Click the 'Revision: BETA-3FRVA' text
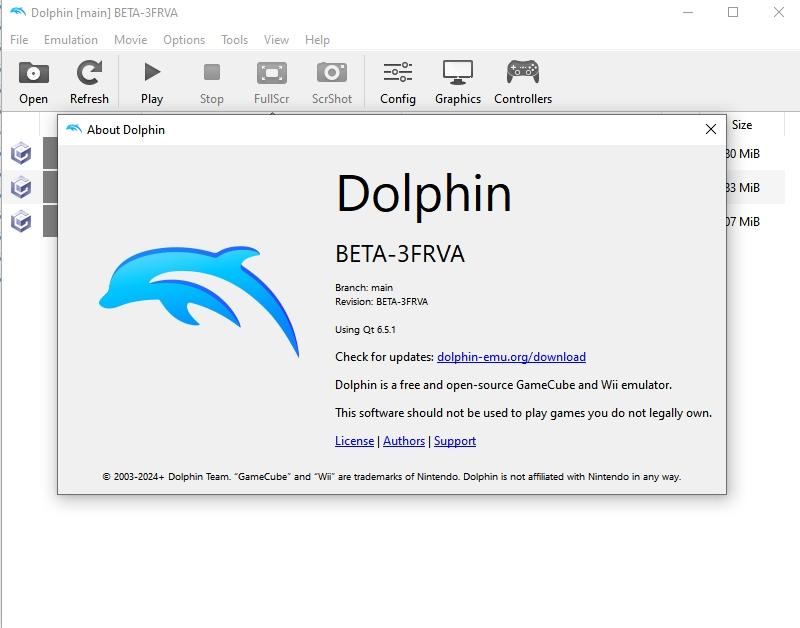Image resolution: width=800 pixels, height=628 pixels. [382, 302]
